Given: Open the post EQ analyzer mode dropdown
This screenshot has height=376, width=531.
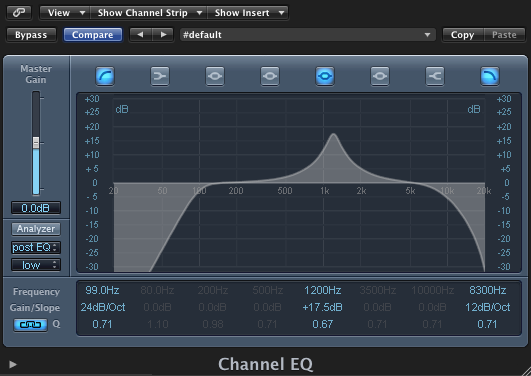Looking at the screenshot, I should tap(36, 248).
